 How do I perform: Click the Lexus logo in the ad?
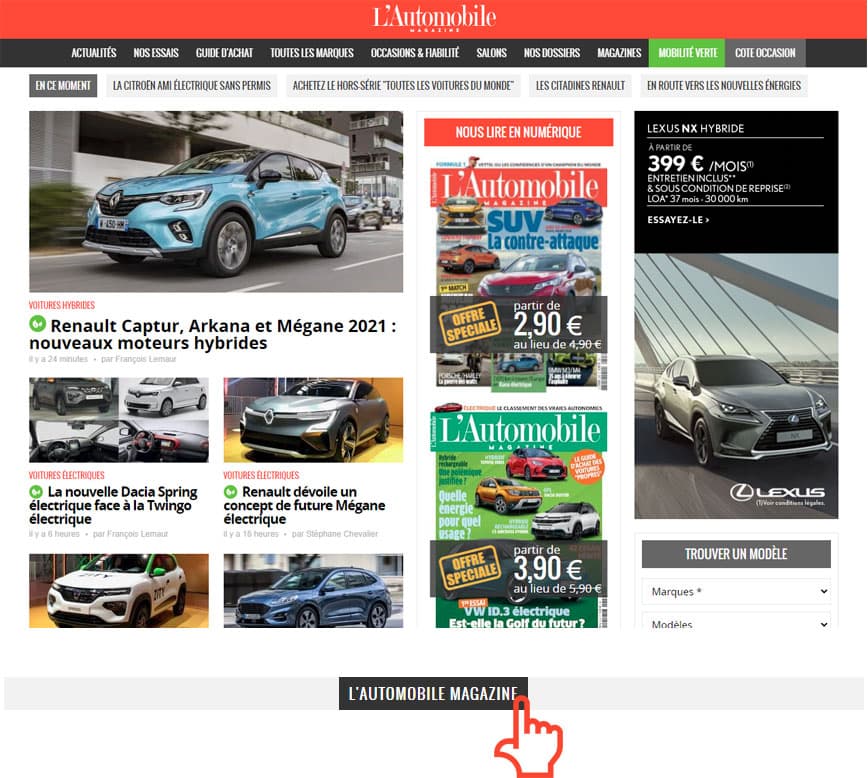coord(777,492)
